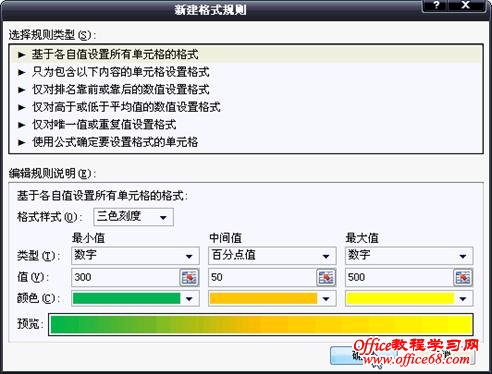Select rule 仅对唯一值或重复值设置格式
This screenshot has height=374, width=492.
[x=246, y=125]
